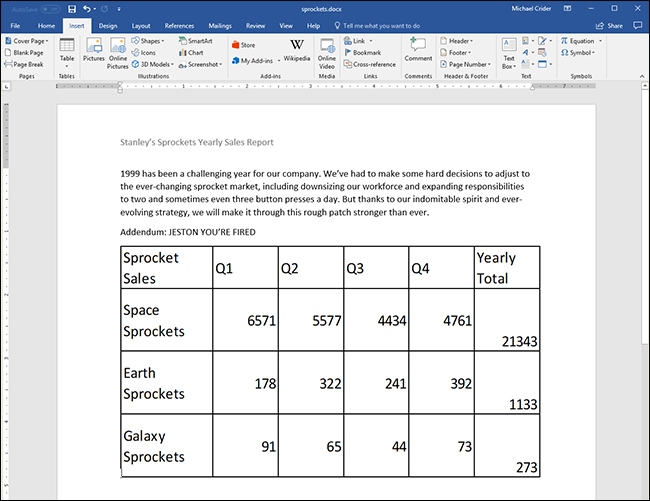Screen dimensions: 650x501
Task: Click the Store add-ins button
Action: pos(244,45)
